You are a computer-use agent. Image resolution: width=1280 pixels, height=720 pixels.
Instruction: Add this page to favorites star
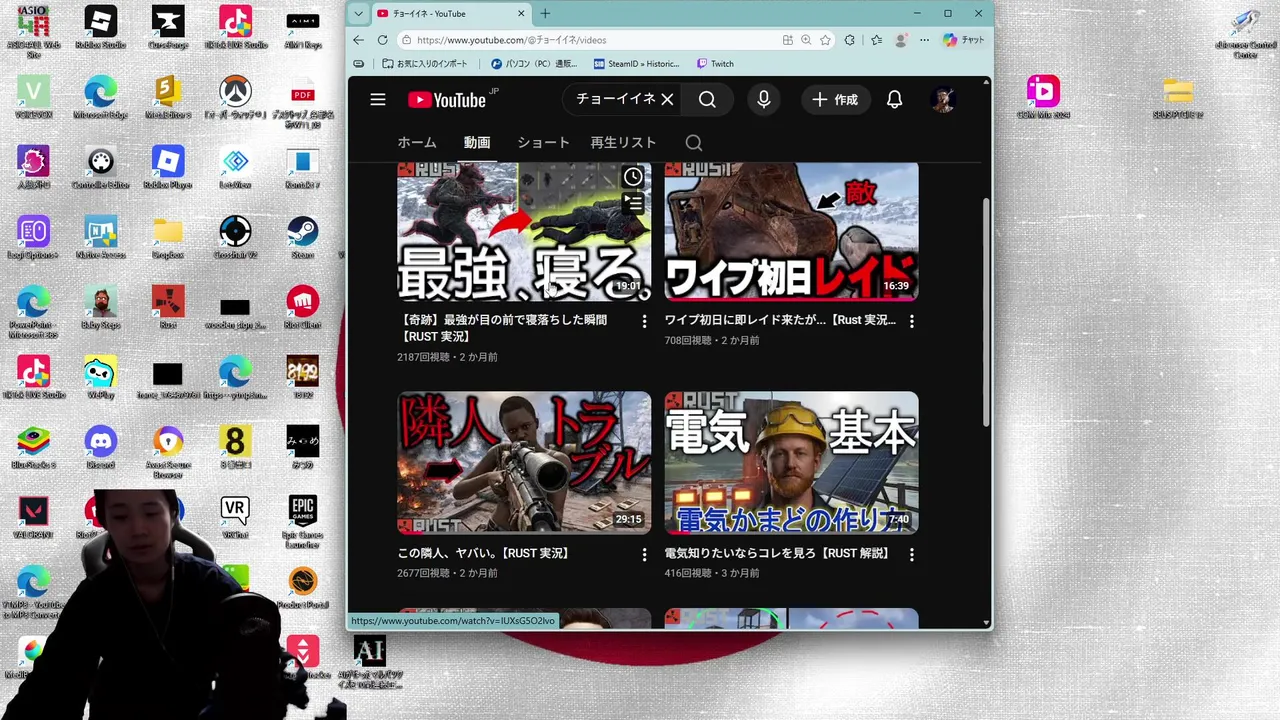[x=825, y=40]
